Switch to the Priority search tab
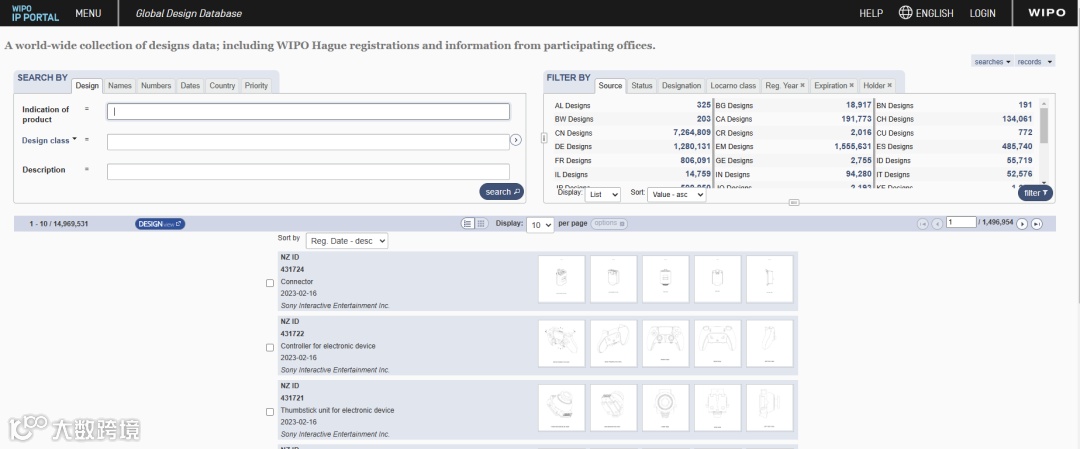1080x449 pixels. pyautogui.click(x=256, y=85)
